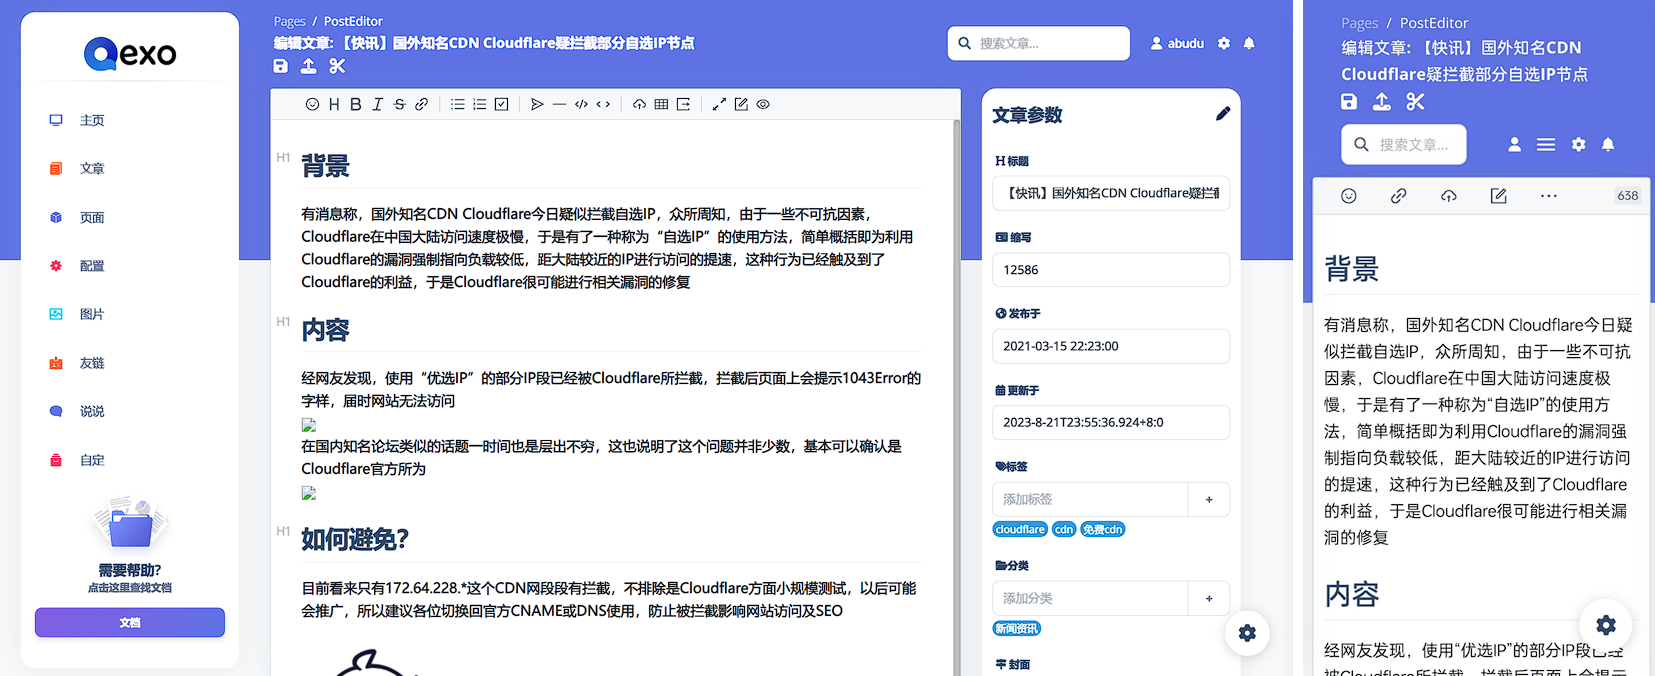Screen dimensions: 1655x676
Task: Toggle fullscreen mode in the editor toolbar
Action: 719,104
